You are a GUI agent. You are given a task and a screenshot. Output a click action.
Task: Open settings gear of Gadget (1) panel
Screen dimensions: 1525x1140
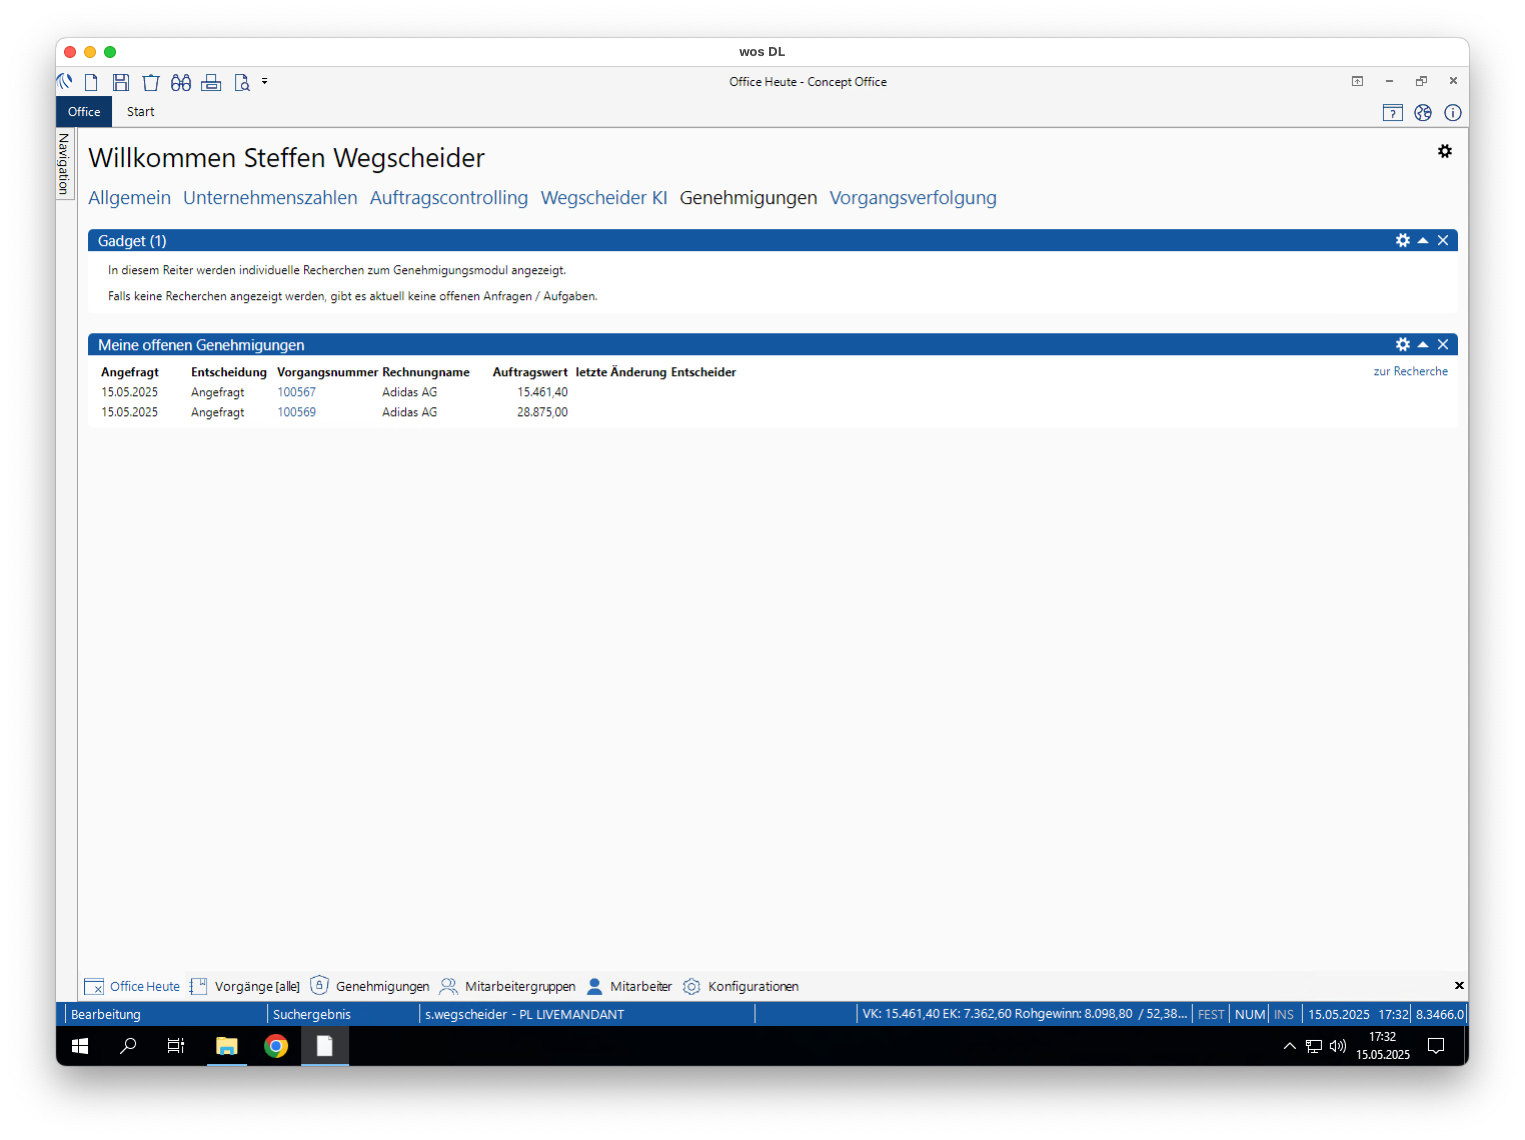click(1403, 240)
